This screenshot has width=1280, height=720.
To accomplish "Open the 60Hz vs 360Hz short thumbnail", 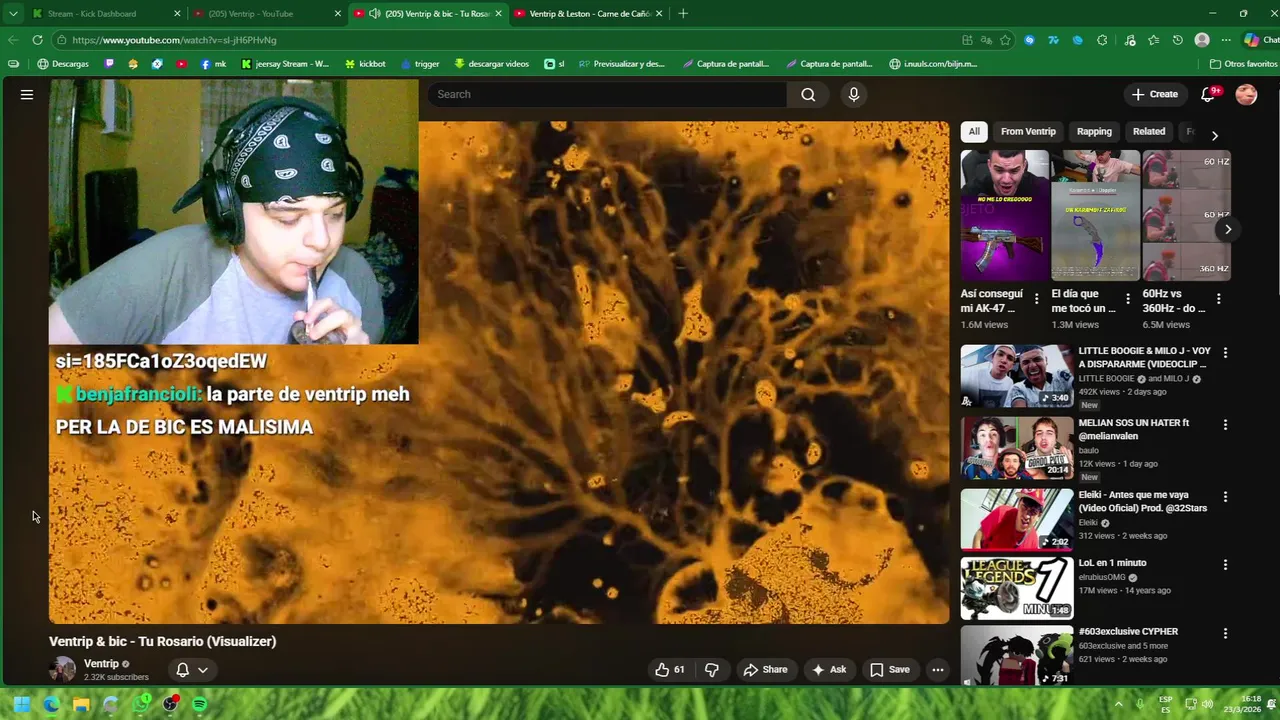I will point(1186,215).
